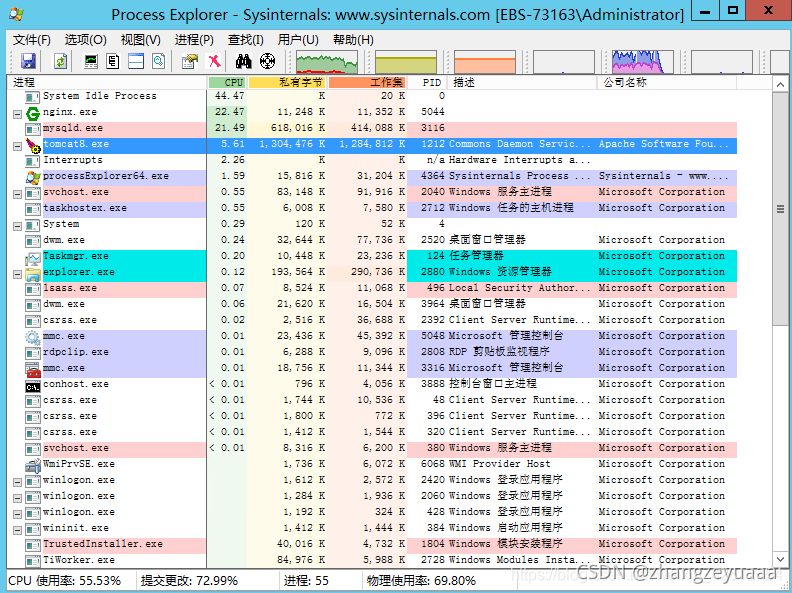Click the tomcat8.exe feather icon
The image size is (792, 593).
point(33,145)
